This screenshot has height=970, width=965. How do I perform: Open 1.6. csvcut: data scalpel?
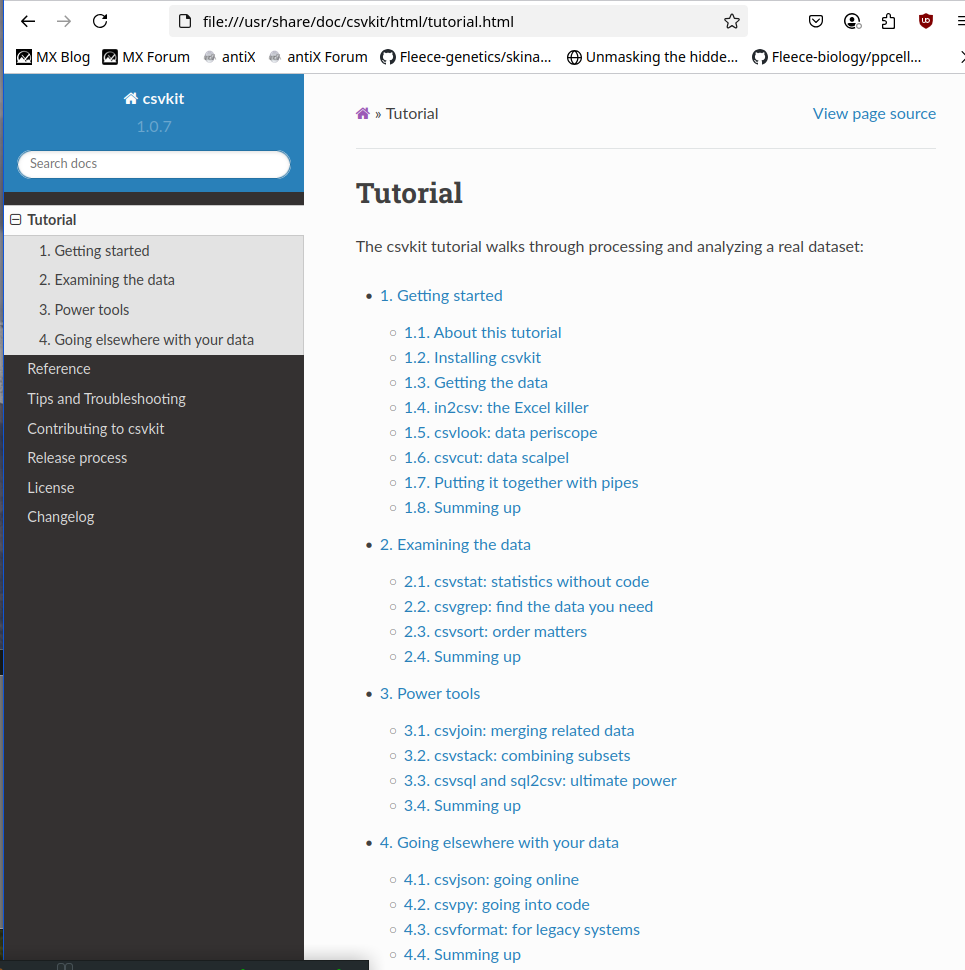[486, 458]
